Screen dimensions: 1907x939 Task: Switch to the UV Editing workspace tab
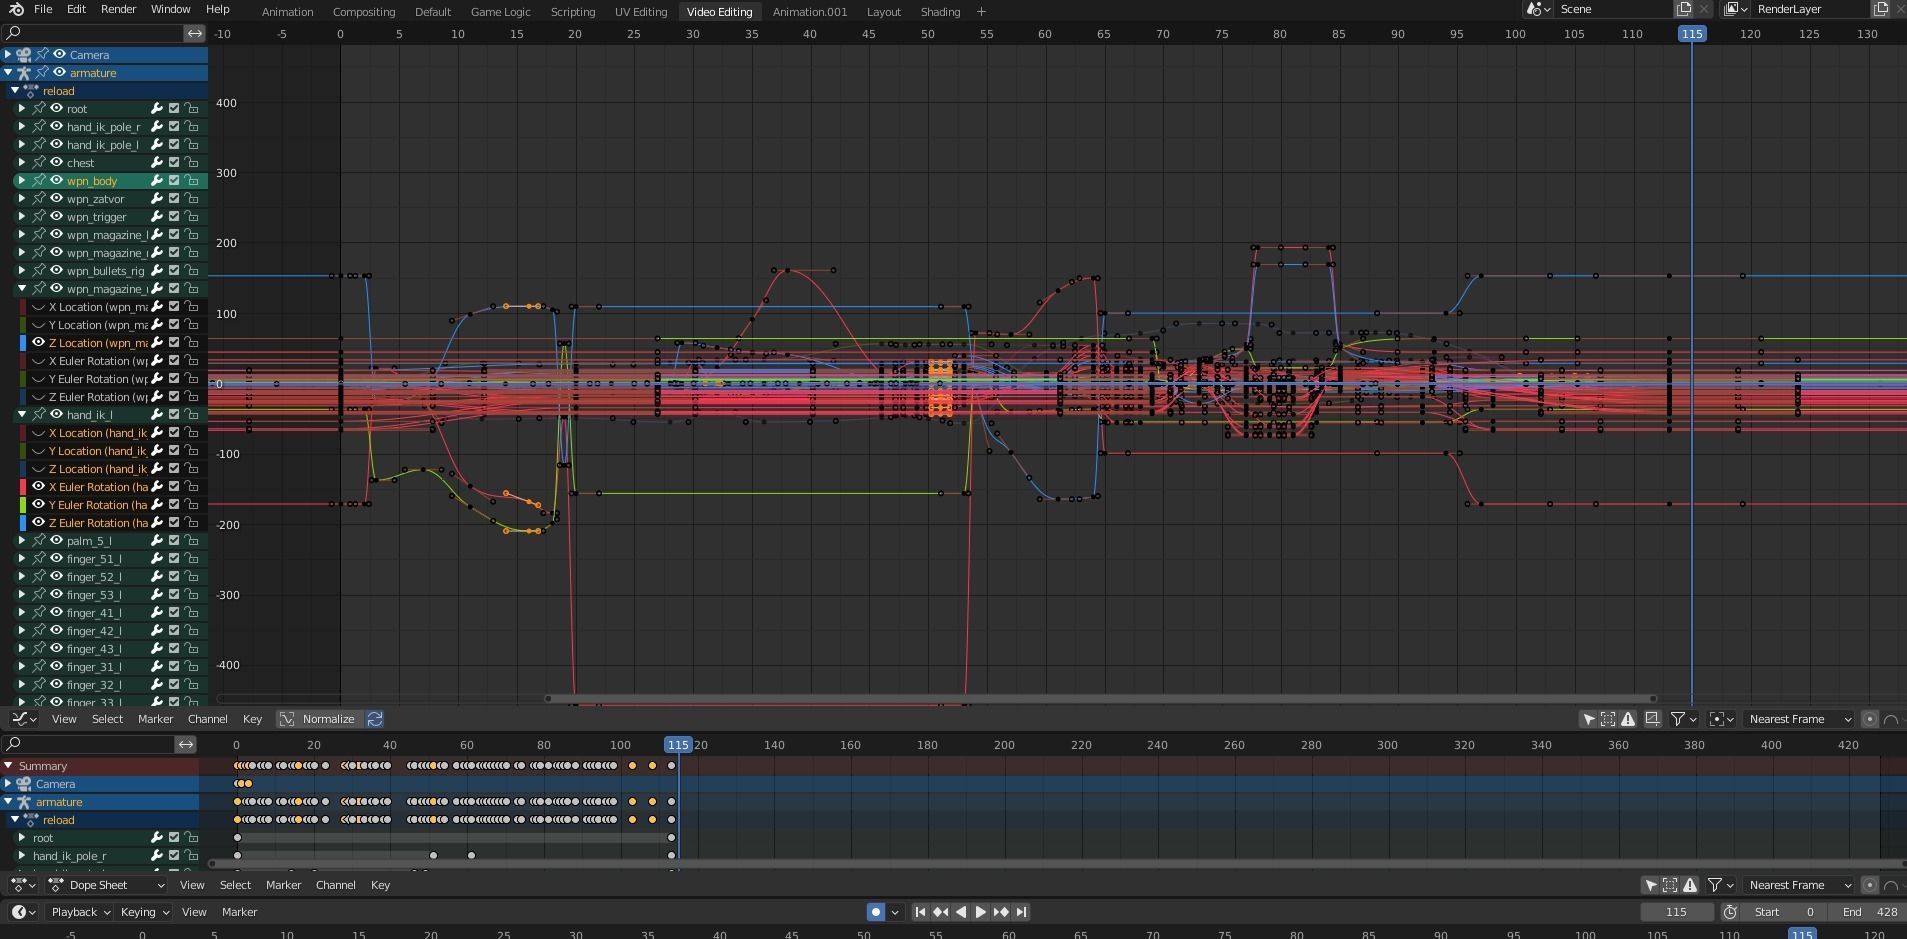click(x=641, y=12)
